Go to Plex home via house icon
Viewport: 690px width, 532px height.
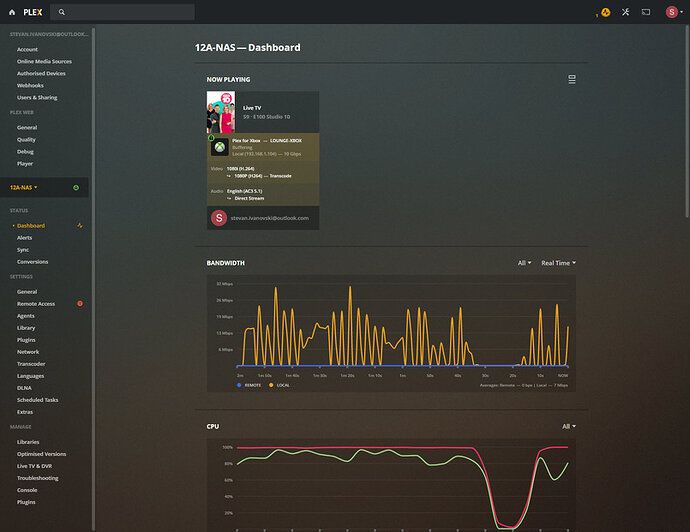(12, 12)
